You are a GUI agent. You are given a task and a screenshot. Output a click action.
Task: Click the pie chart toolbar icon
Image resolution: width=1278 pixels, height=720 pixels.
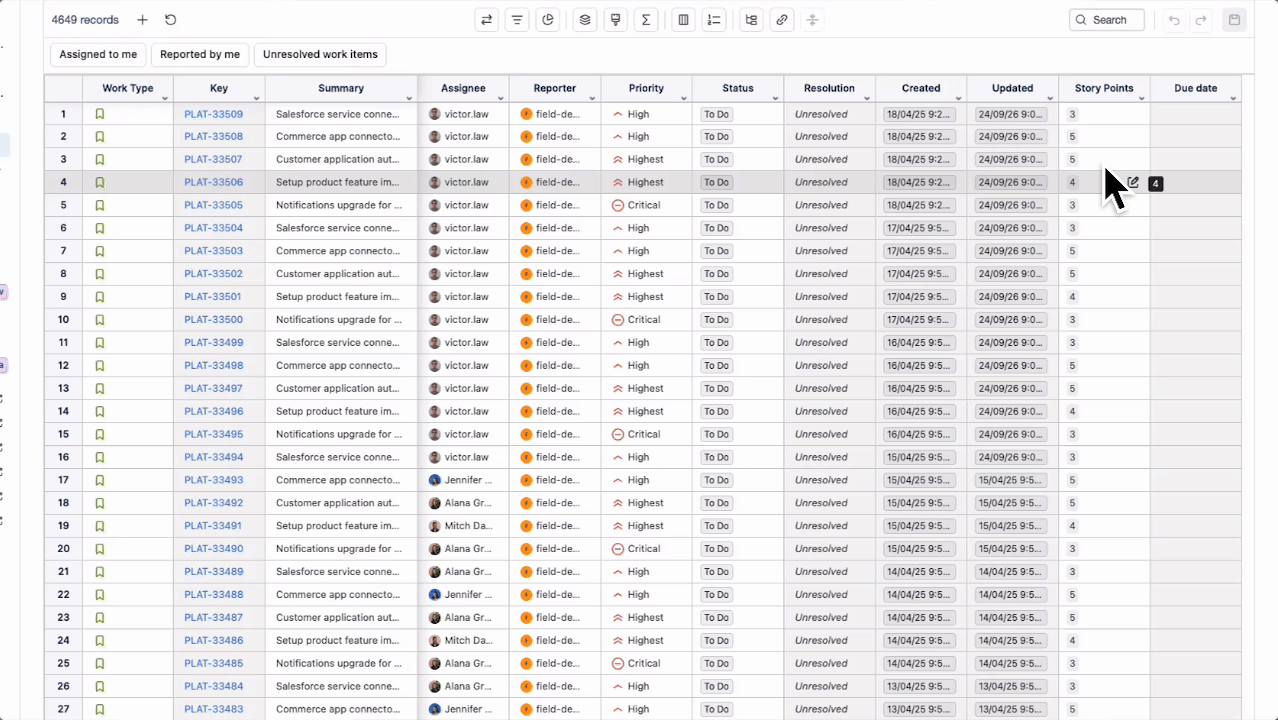click(x=548, y=20)
